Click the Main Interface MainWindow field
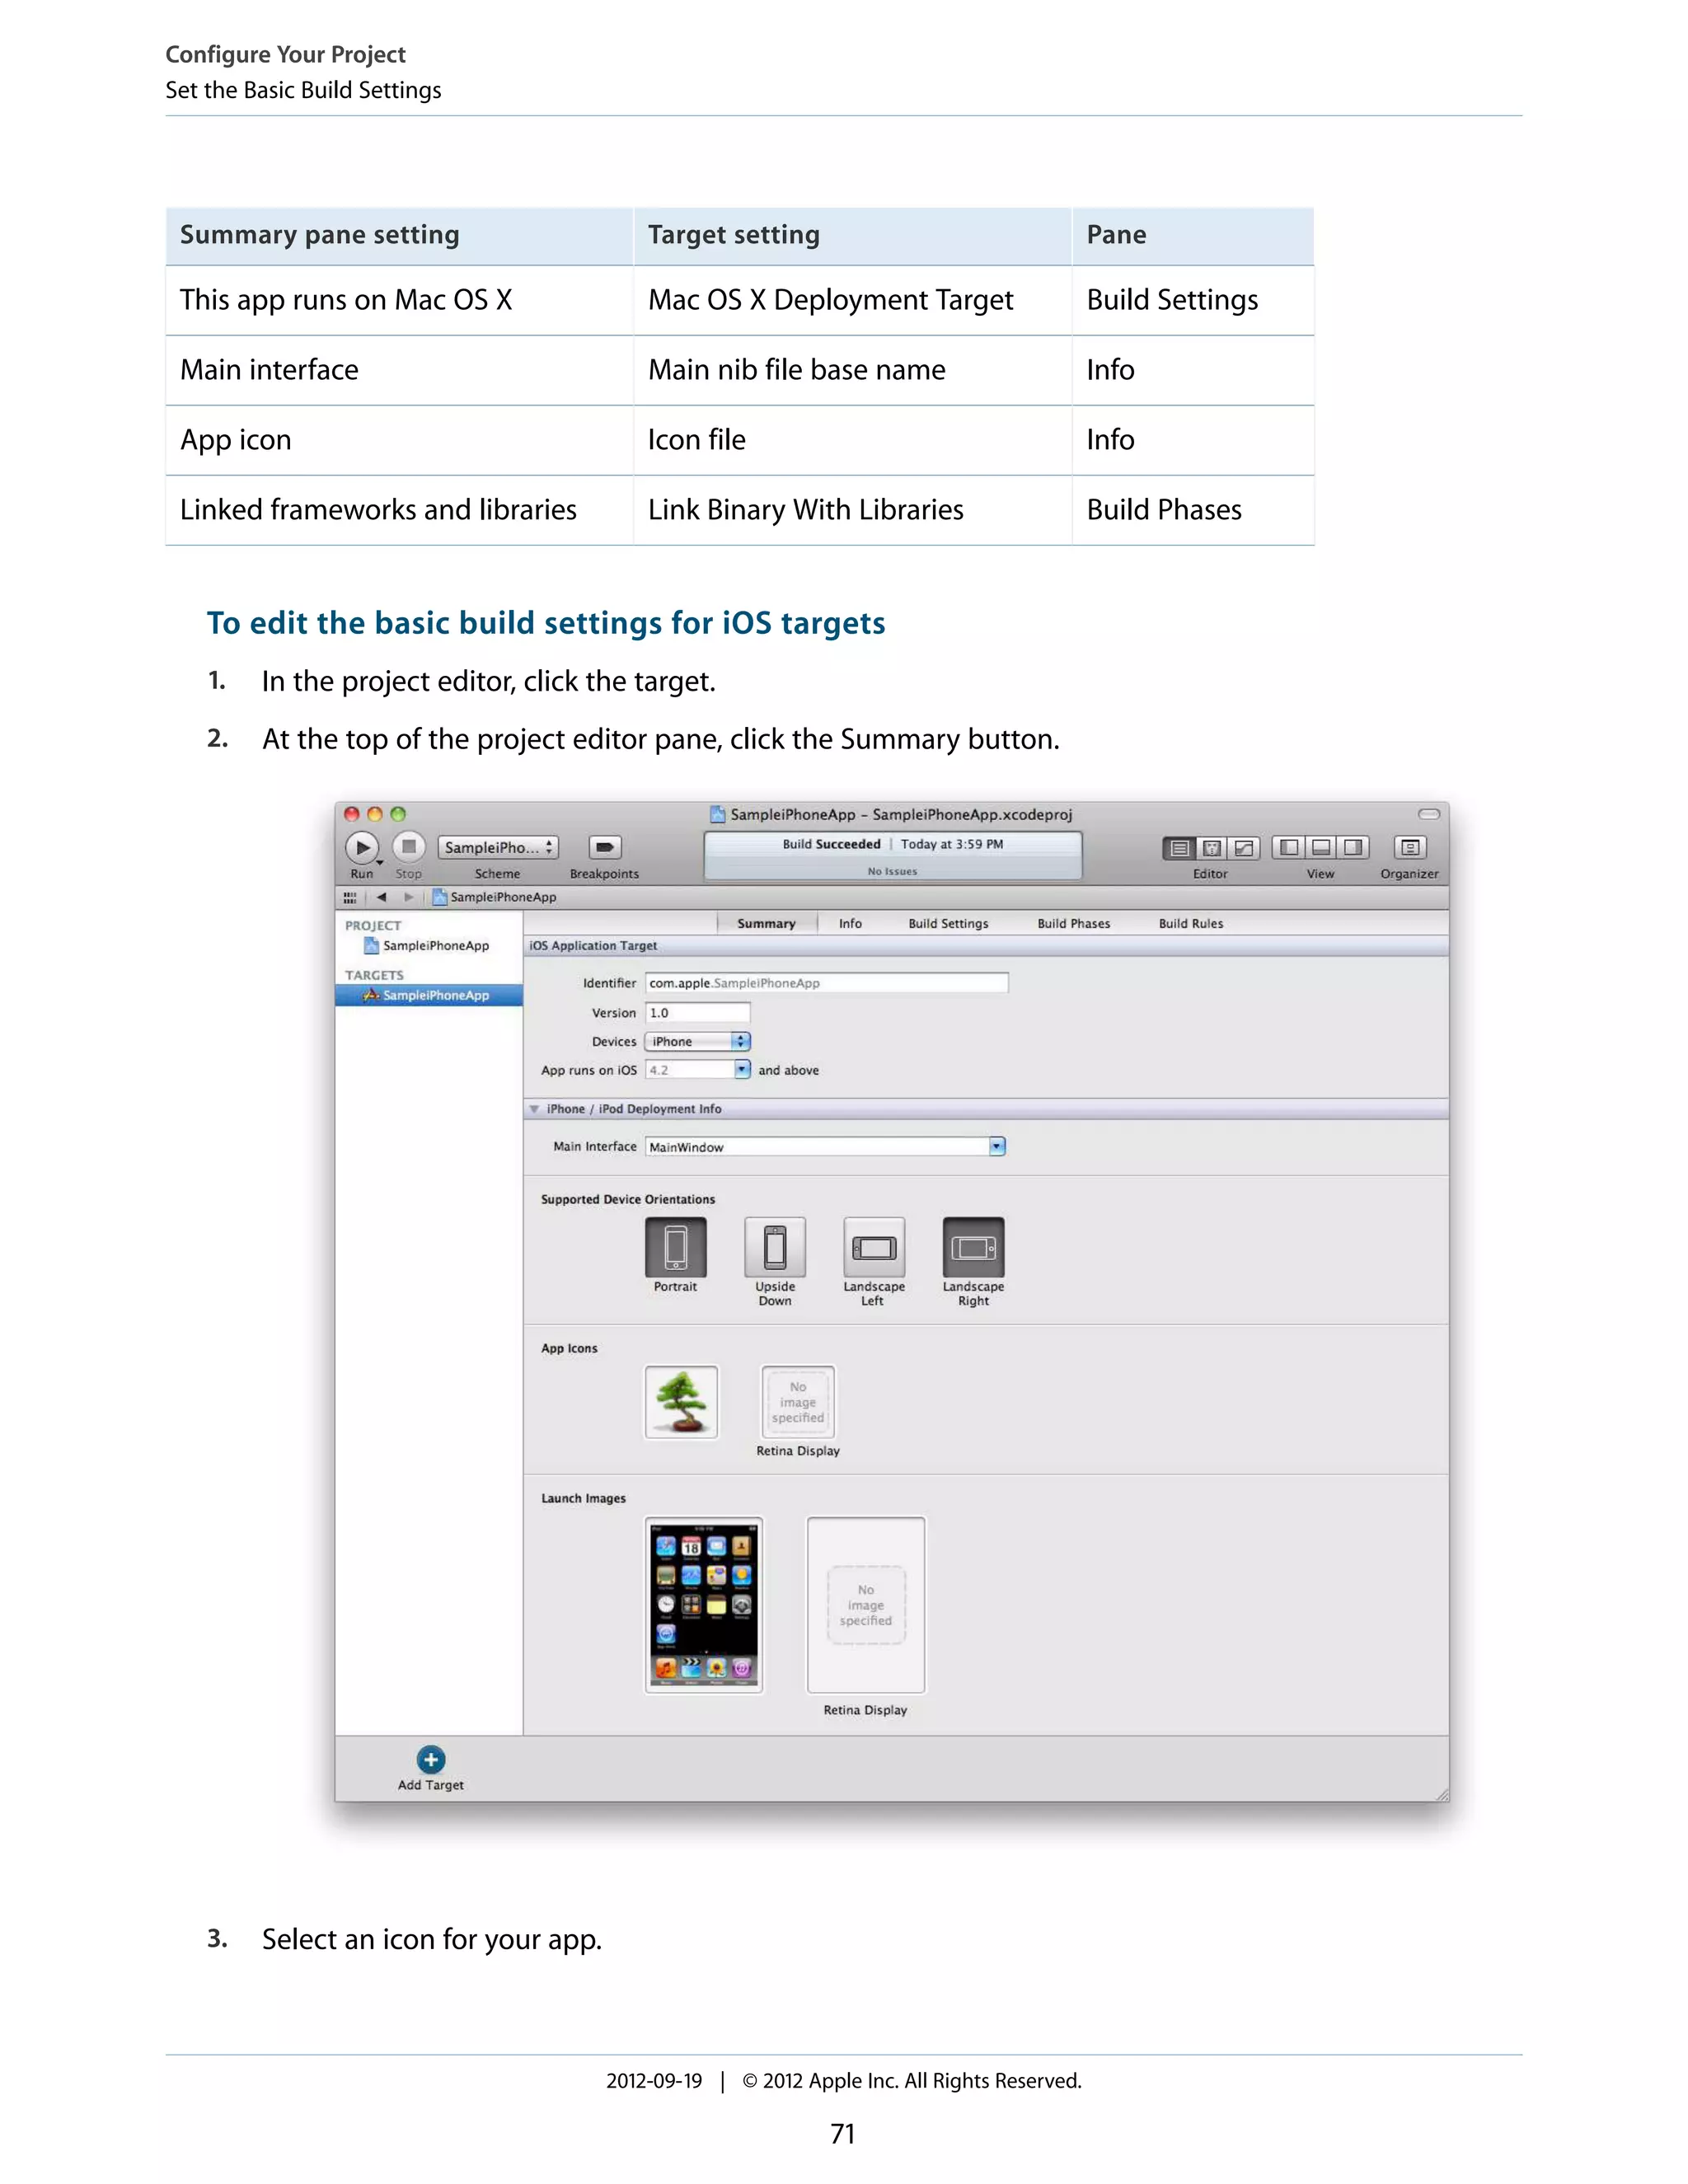Screen dimensions: 1688x2184 (817, 1147)
